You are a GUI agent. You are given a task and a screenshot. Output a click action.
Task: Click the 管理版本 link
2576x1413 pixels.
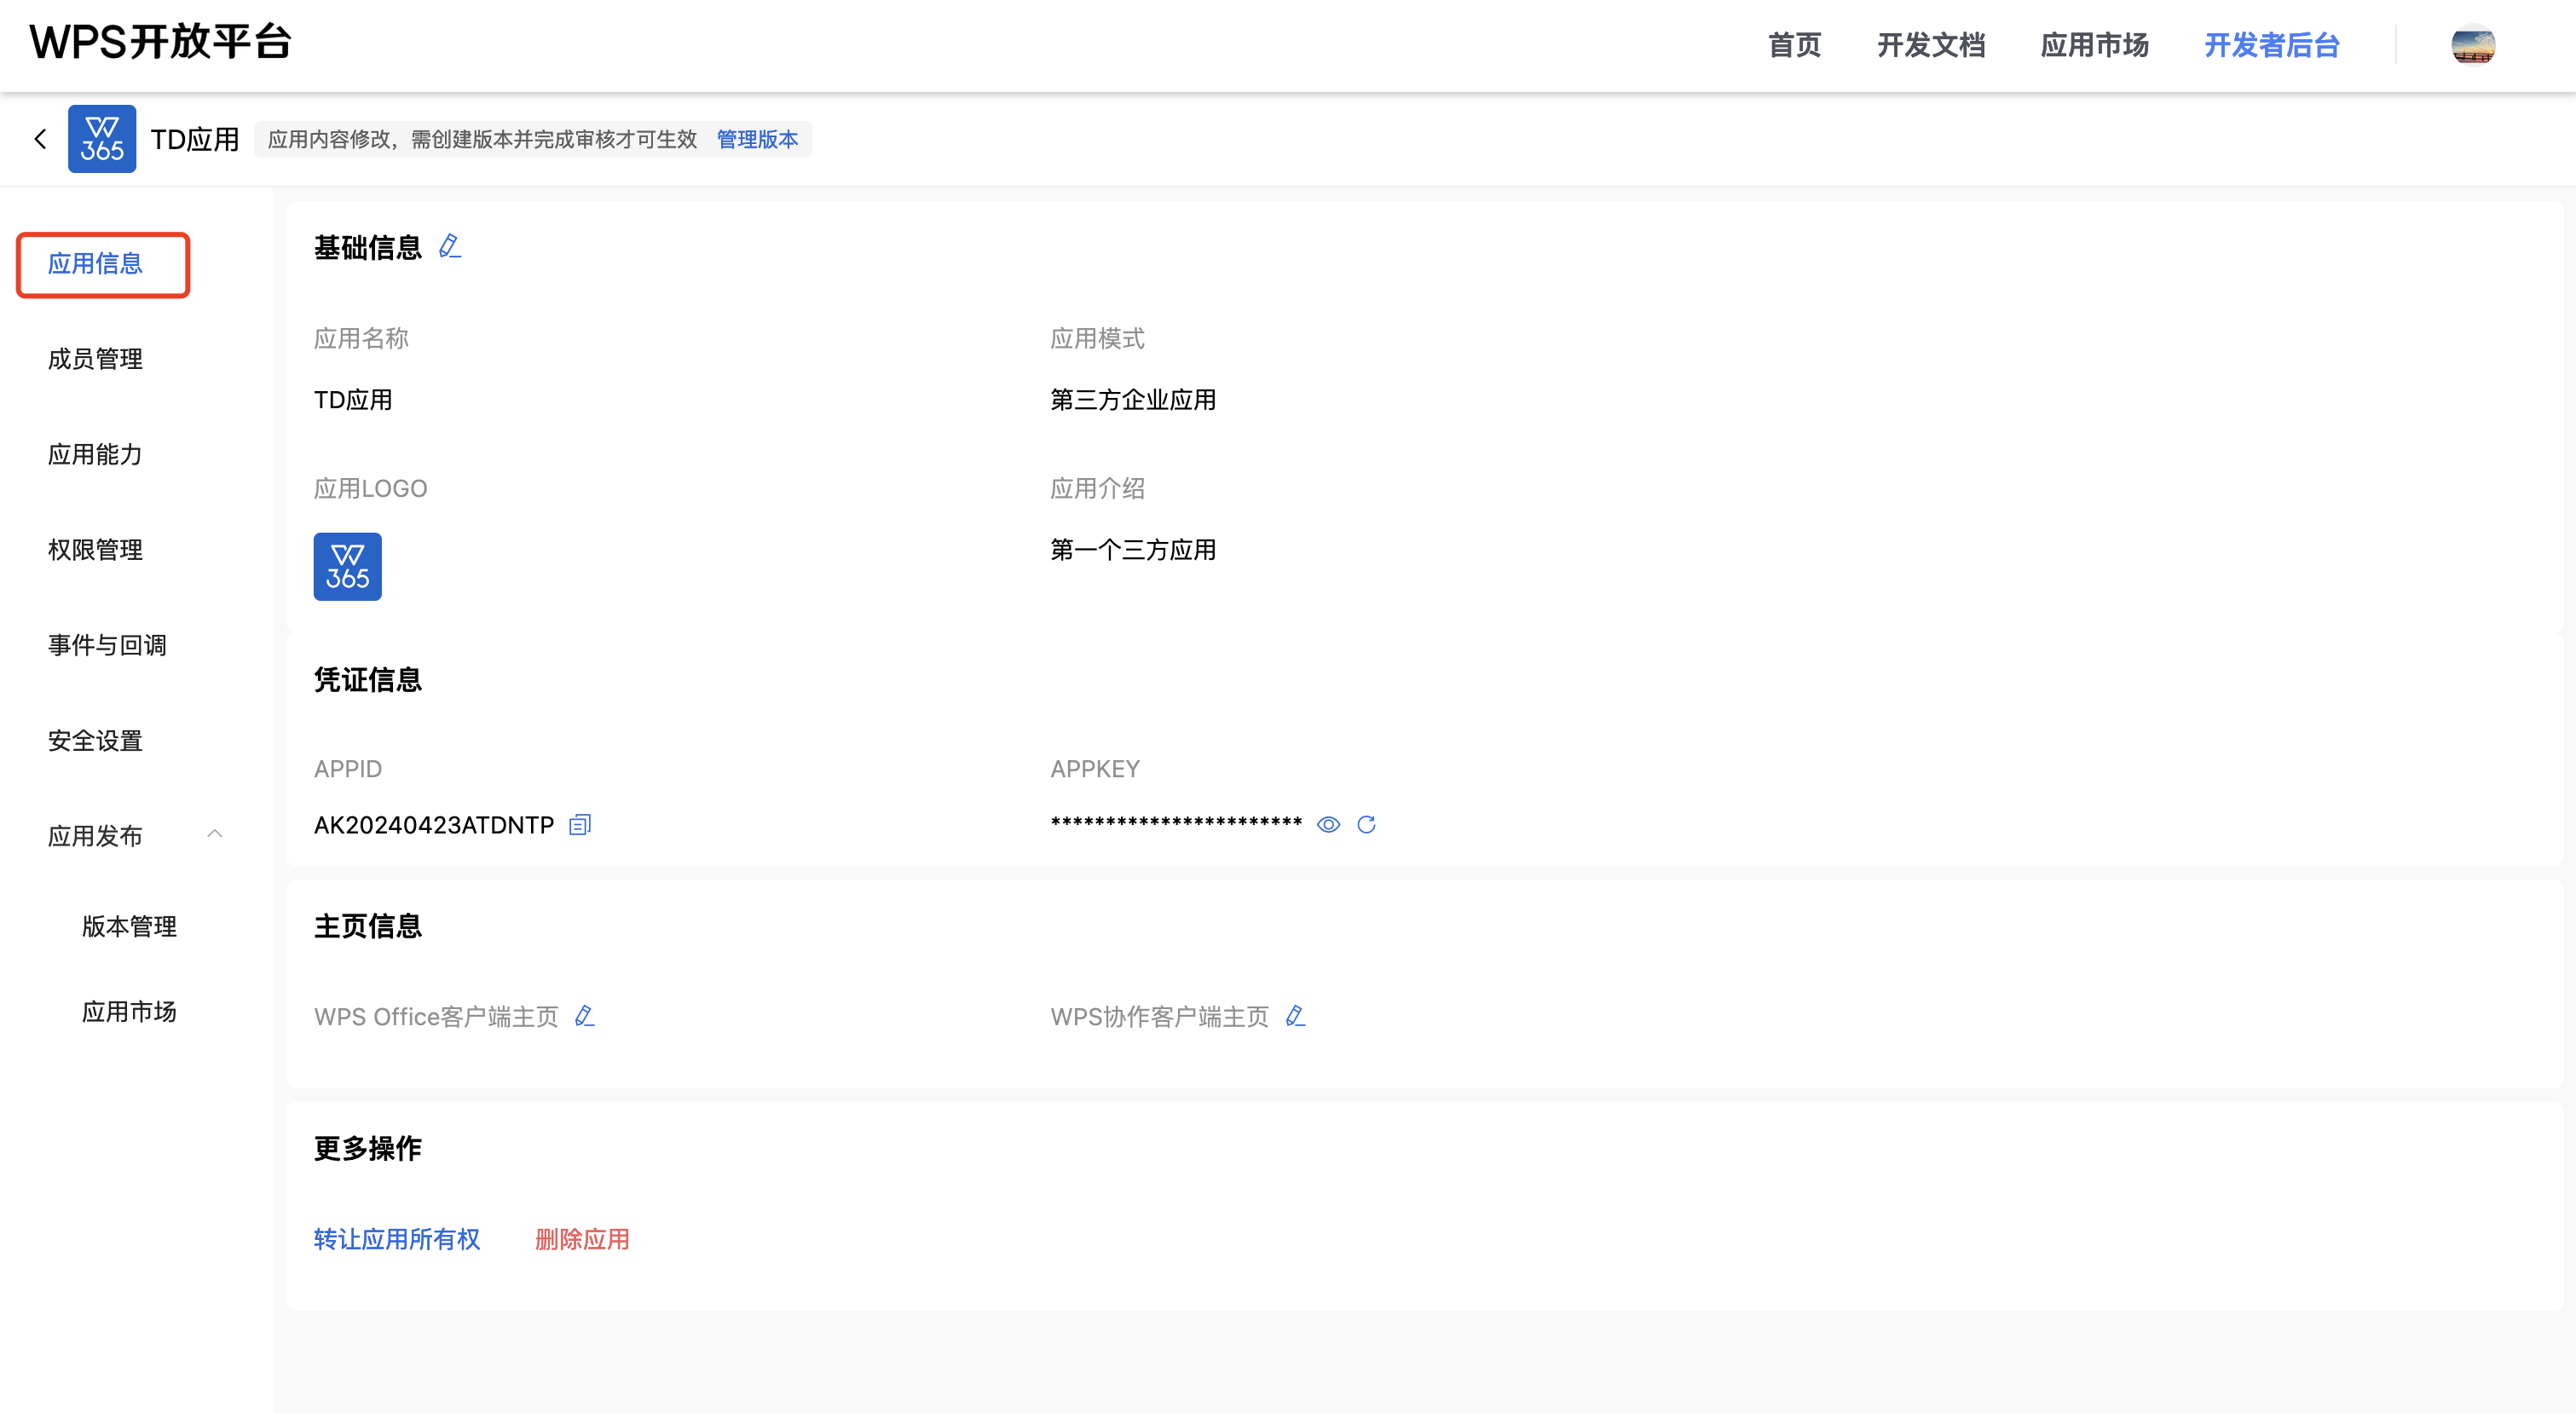tap(757, 139)
